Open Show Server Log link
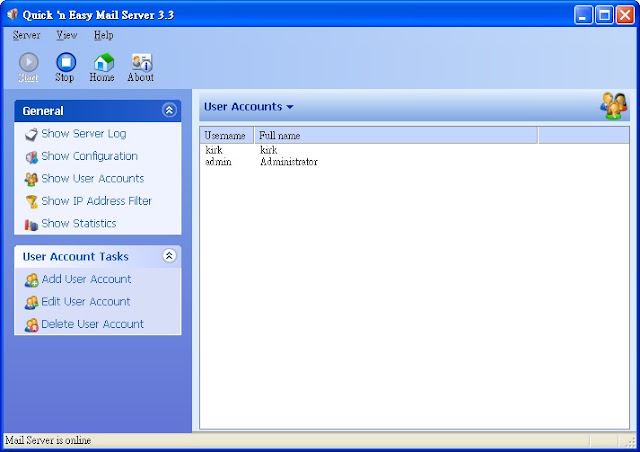 [x=84, y=134]
